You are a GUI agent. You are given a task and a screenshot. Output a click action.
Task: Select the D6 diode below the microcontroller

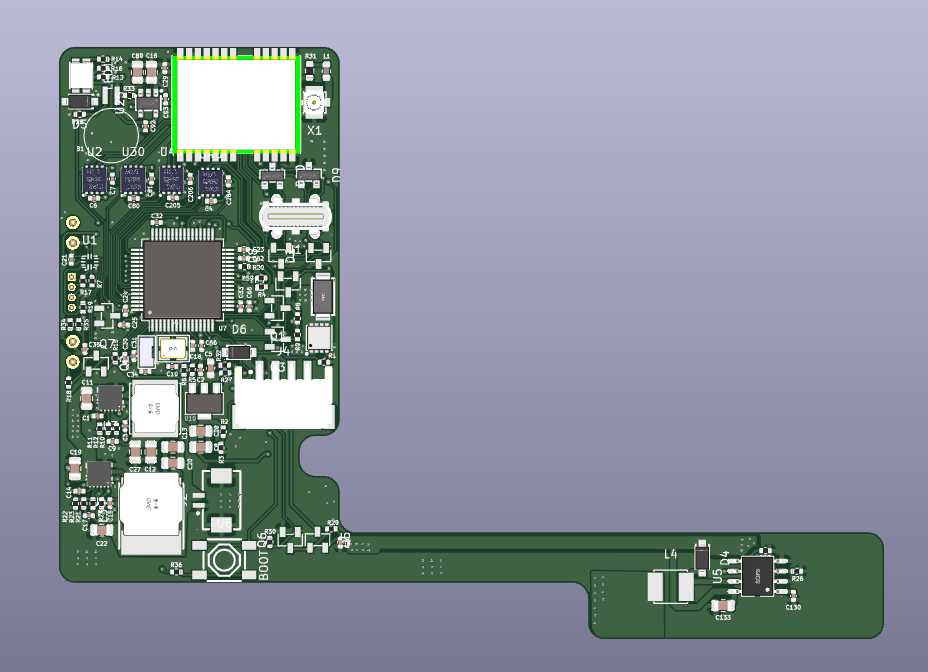pos(239,353)
